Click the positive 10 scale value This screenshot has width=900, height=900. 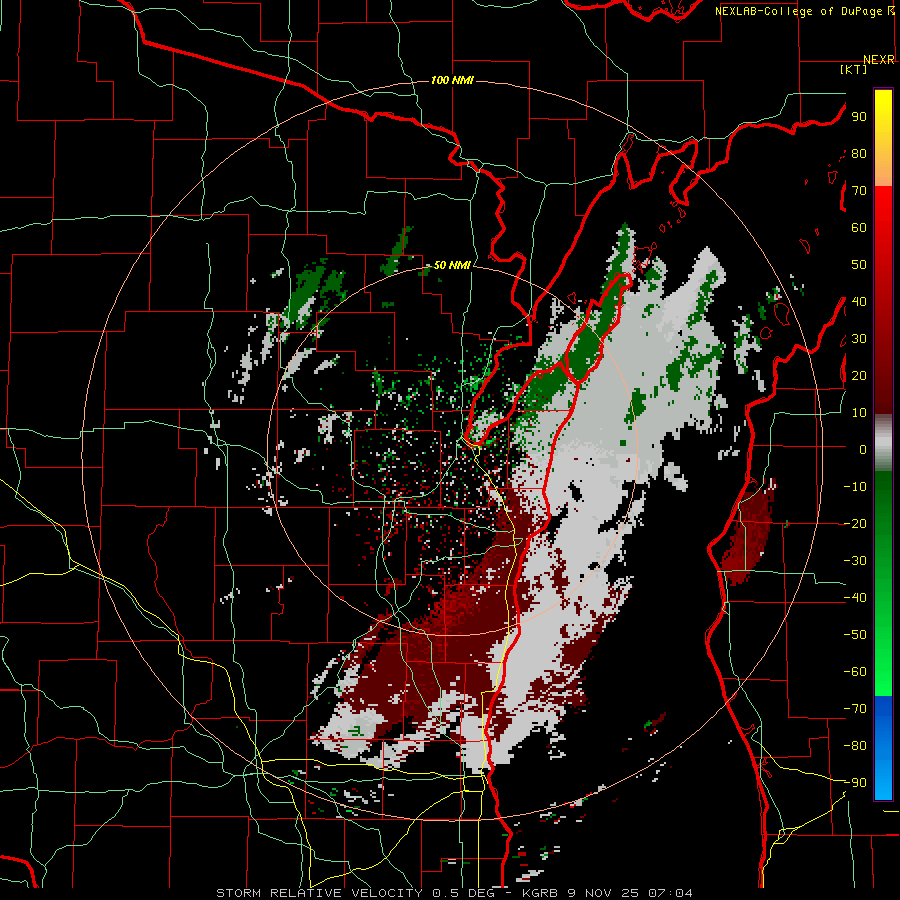[859, 413]
